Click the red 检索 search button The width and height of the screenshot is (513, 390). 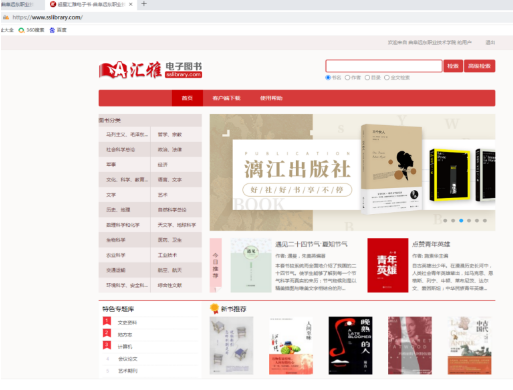click(x=453, y=66)
